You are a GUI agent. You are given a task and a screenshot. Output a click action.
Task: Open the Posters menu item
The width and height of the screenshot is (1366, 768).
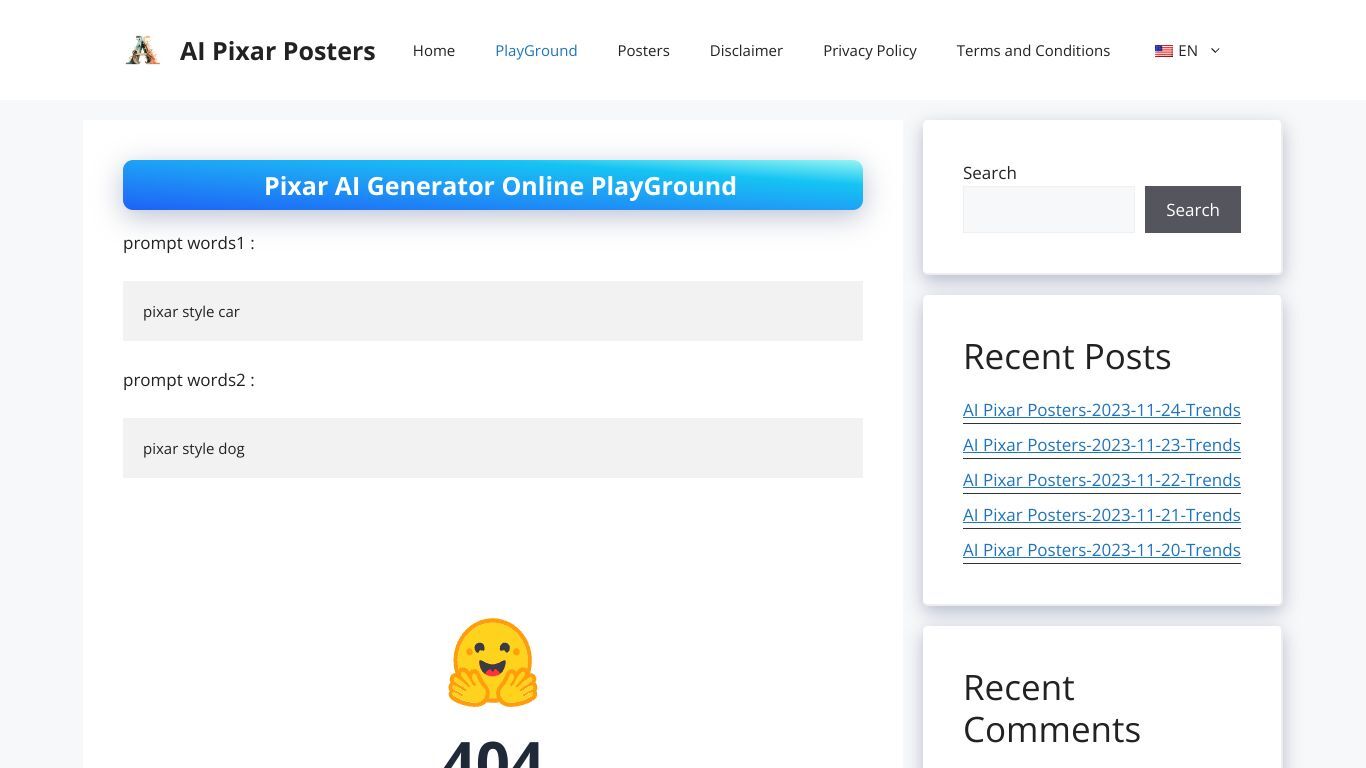pos(643,50)
